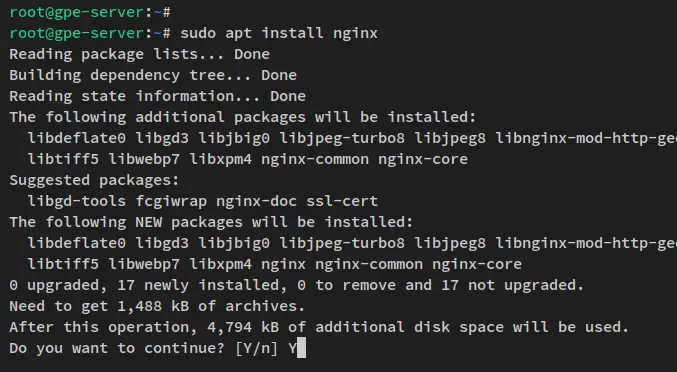This screenshot has height=372, width=677.
Task: Click "libwebp7" in the additional packages list
Action: (144, 159)
